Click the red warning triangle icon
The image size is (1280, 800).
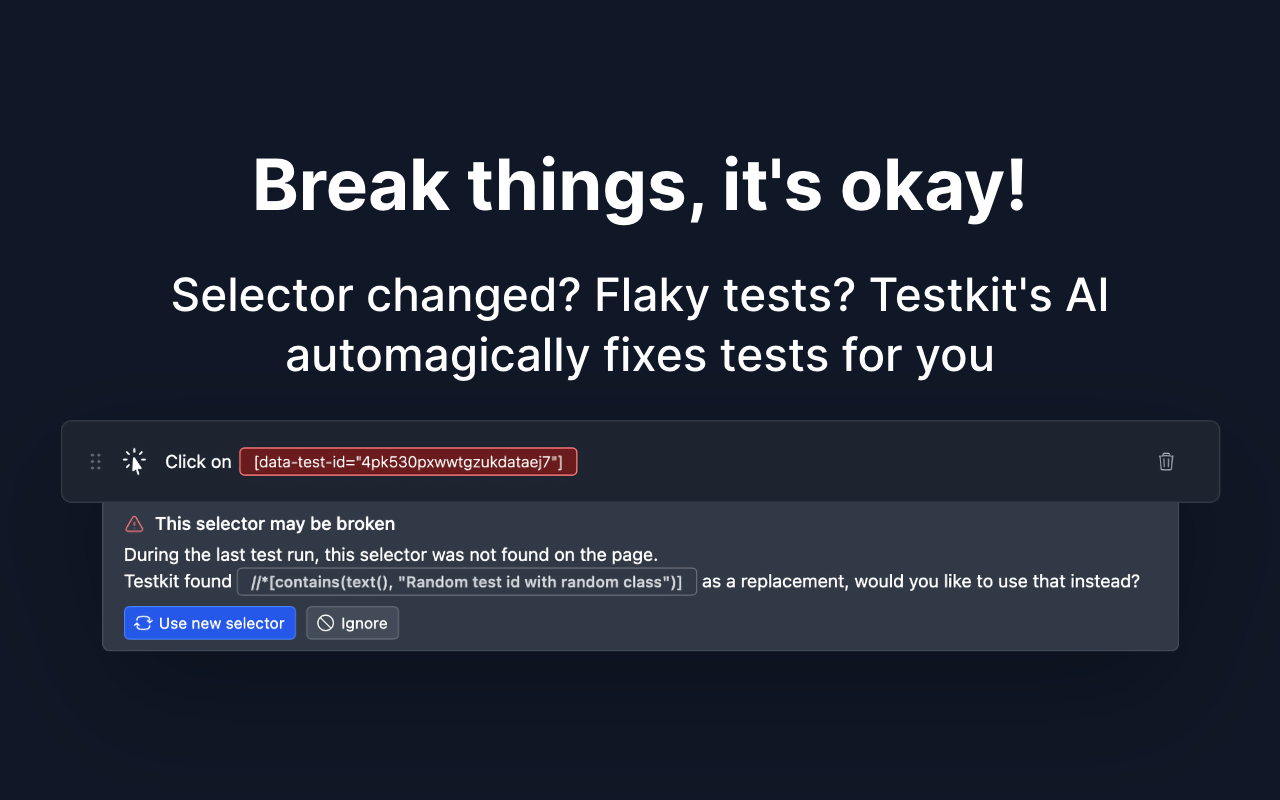[134, 523]
